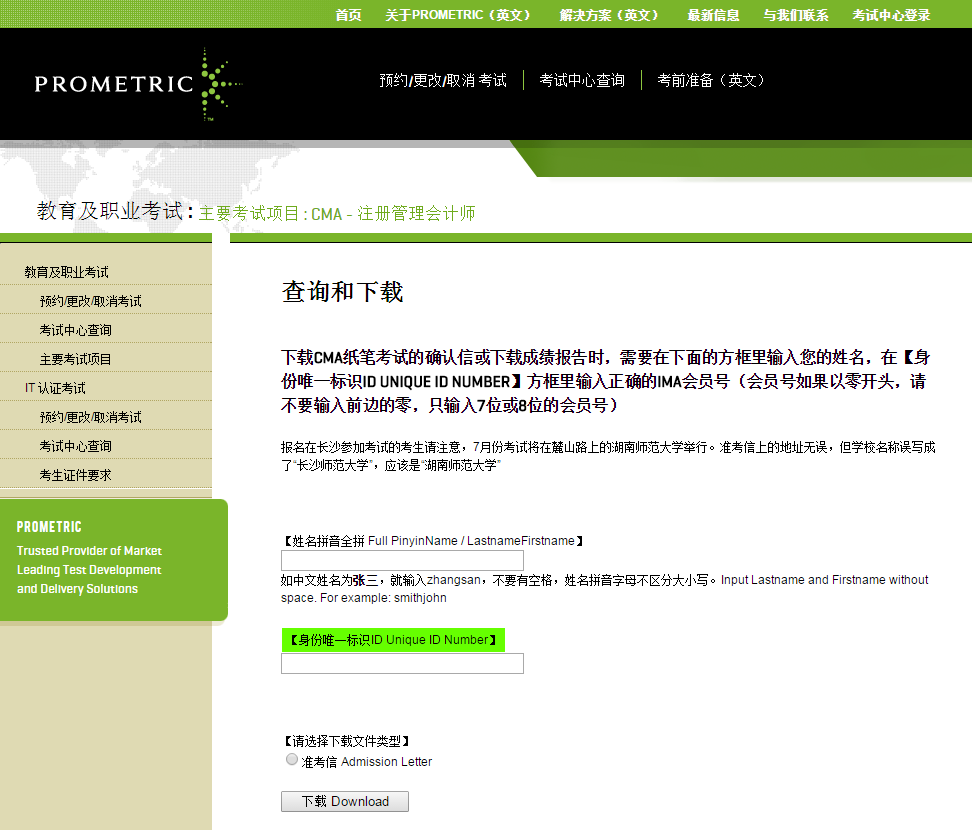Select the 准考信 Admission Letter radio button
The width and height of the screenshot is (972, 830).
(291, 759)
